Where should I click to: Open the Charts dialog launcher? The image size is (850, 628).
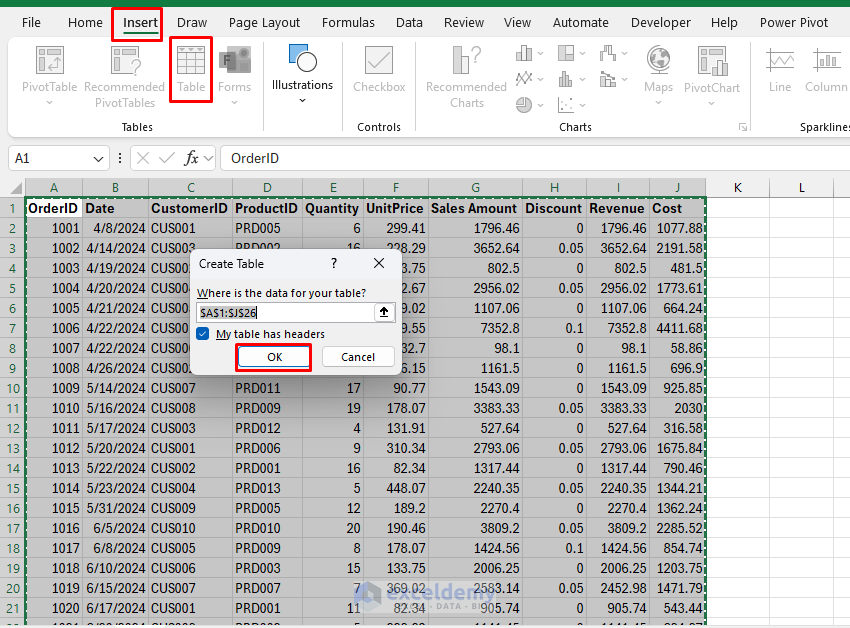(743, 127)
